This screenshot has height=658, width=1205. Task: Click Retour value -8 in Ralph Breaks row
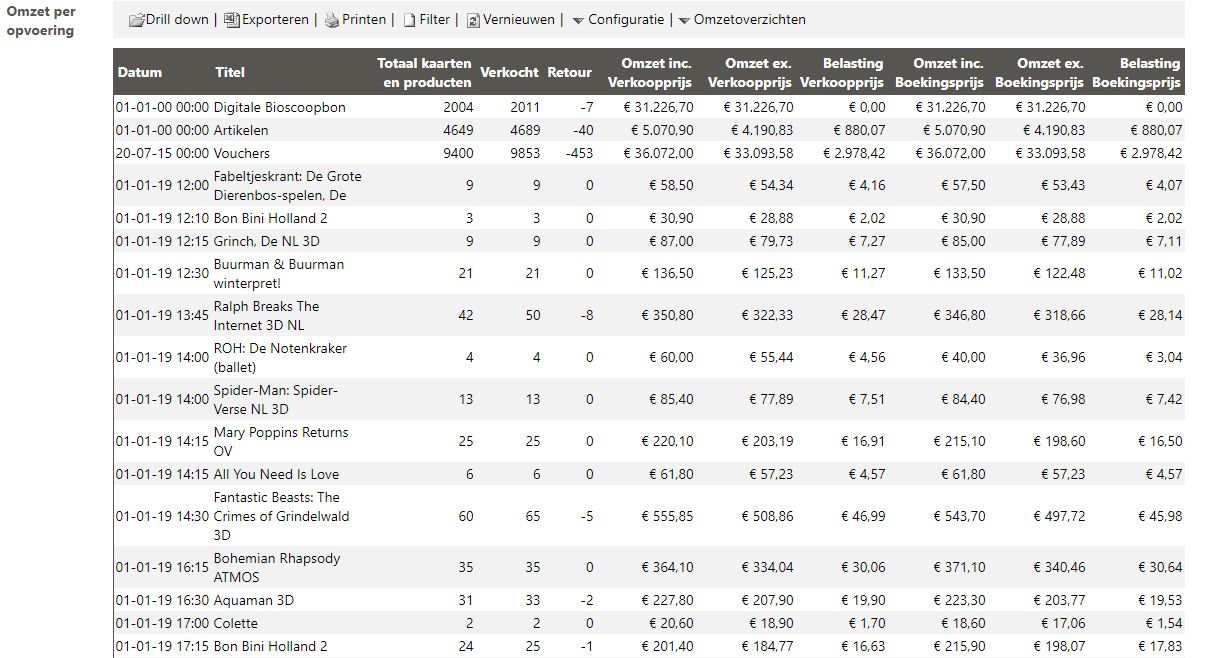(x=585, y=315)
